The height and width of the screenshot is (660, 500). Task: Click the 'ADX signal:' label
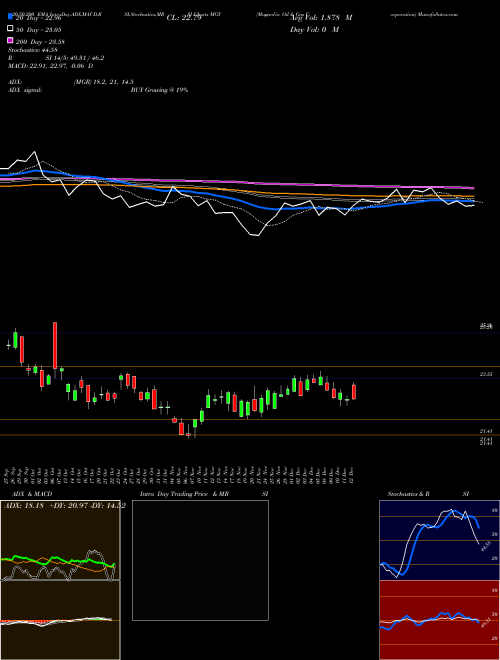click(25, 90)
